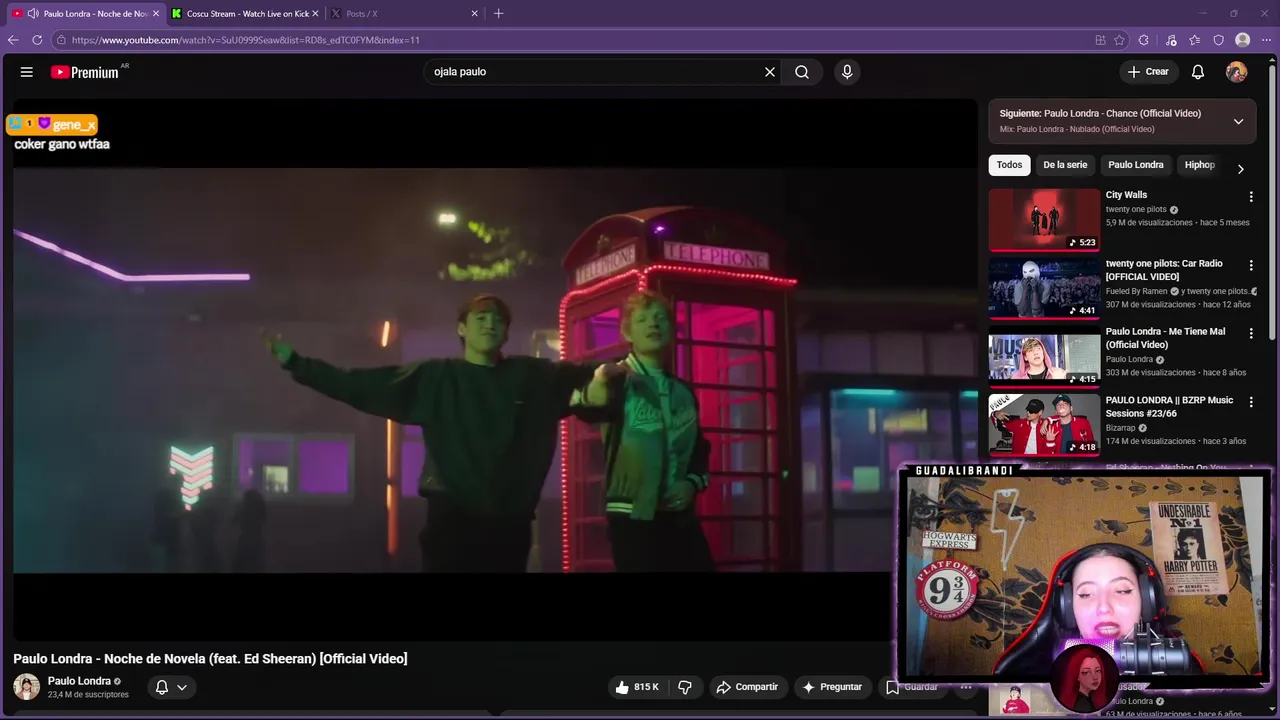
Task: Open options for BZRP Music Sessions video
Action: pyautogui.click(x=1250, y=402)
